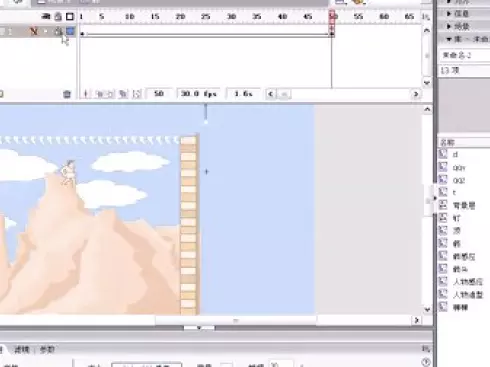Toggle lock on the current layer
The width and height of the screenshot is (490, 367).
[58, 32]
